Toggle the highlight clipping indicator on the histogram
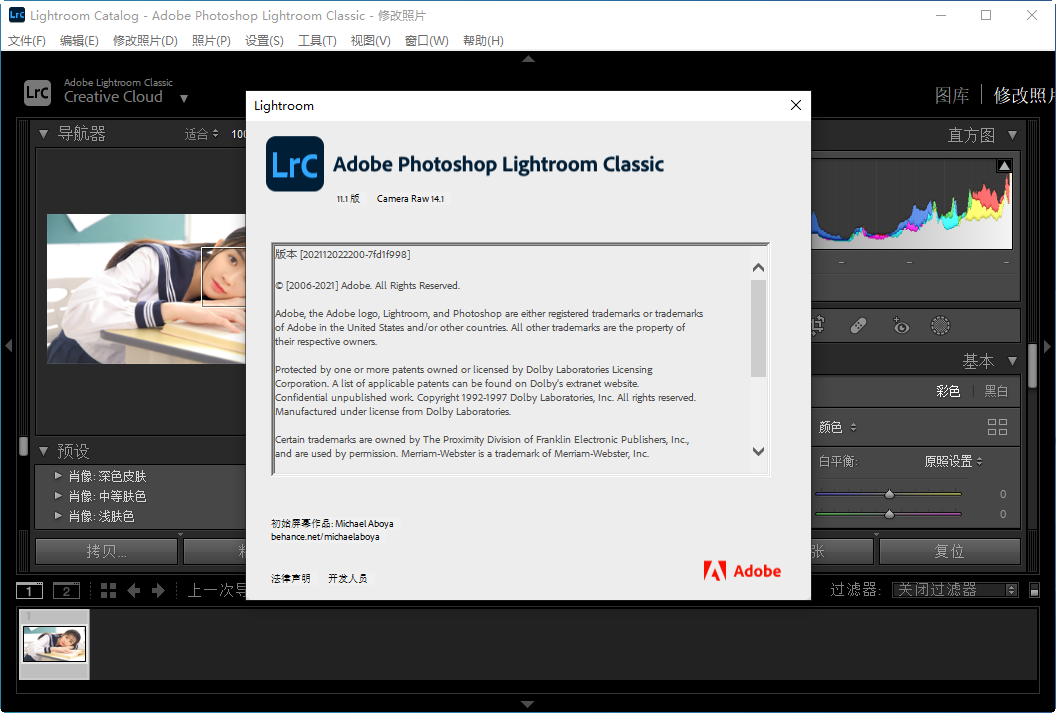Image resolution: width=1056 pixels, height=713 pixels. (1002, 164)
